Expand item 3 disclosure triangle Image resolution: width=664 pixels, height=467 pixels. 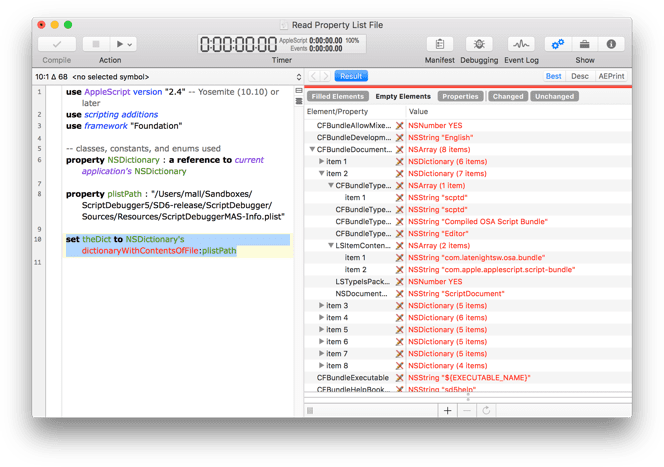(321, 305)
